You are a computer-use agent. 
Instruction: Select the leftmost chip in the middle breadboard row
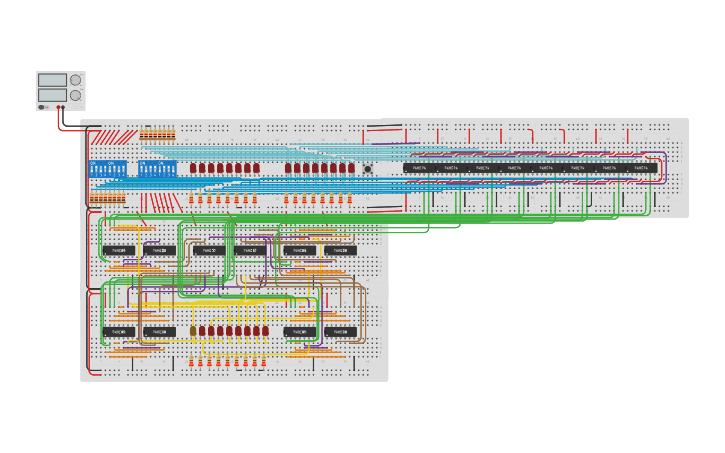[x=119, y=251]
